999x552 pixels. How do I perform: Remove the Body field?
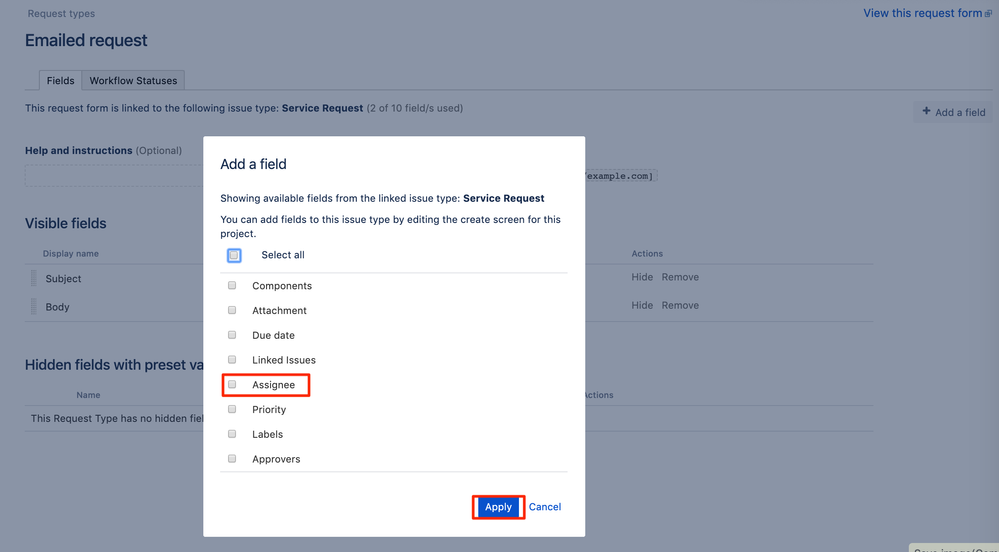click(x=680, y=305)
